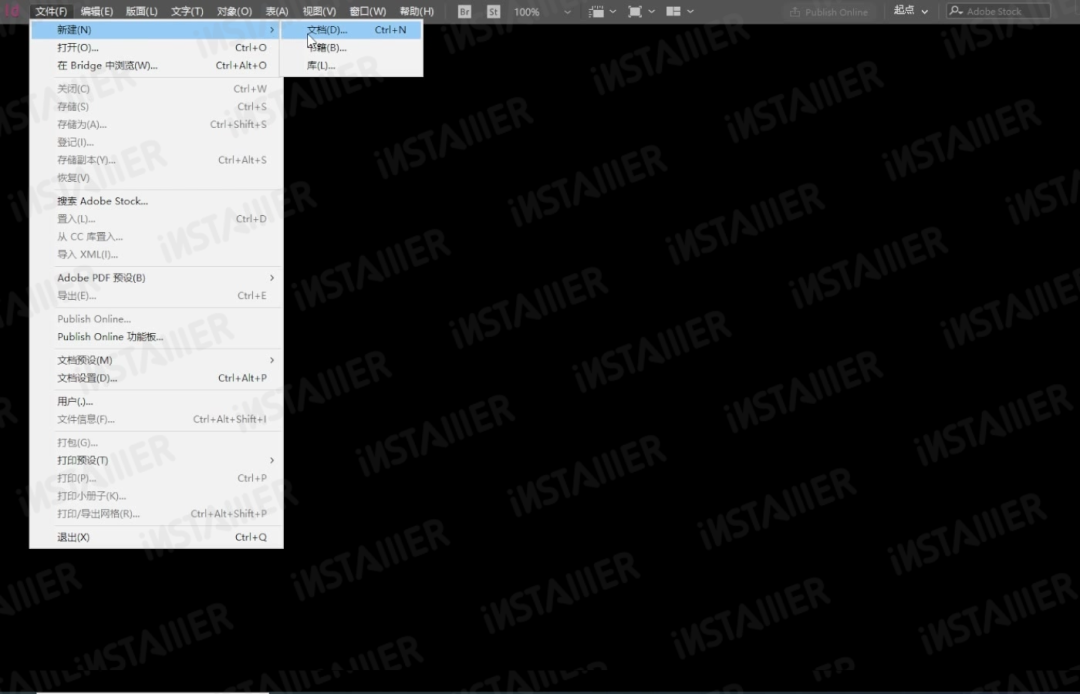Click the screen mode icon

(x=635, y=12)
